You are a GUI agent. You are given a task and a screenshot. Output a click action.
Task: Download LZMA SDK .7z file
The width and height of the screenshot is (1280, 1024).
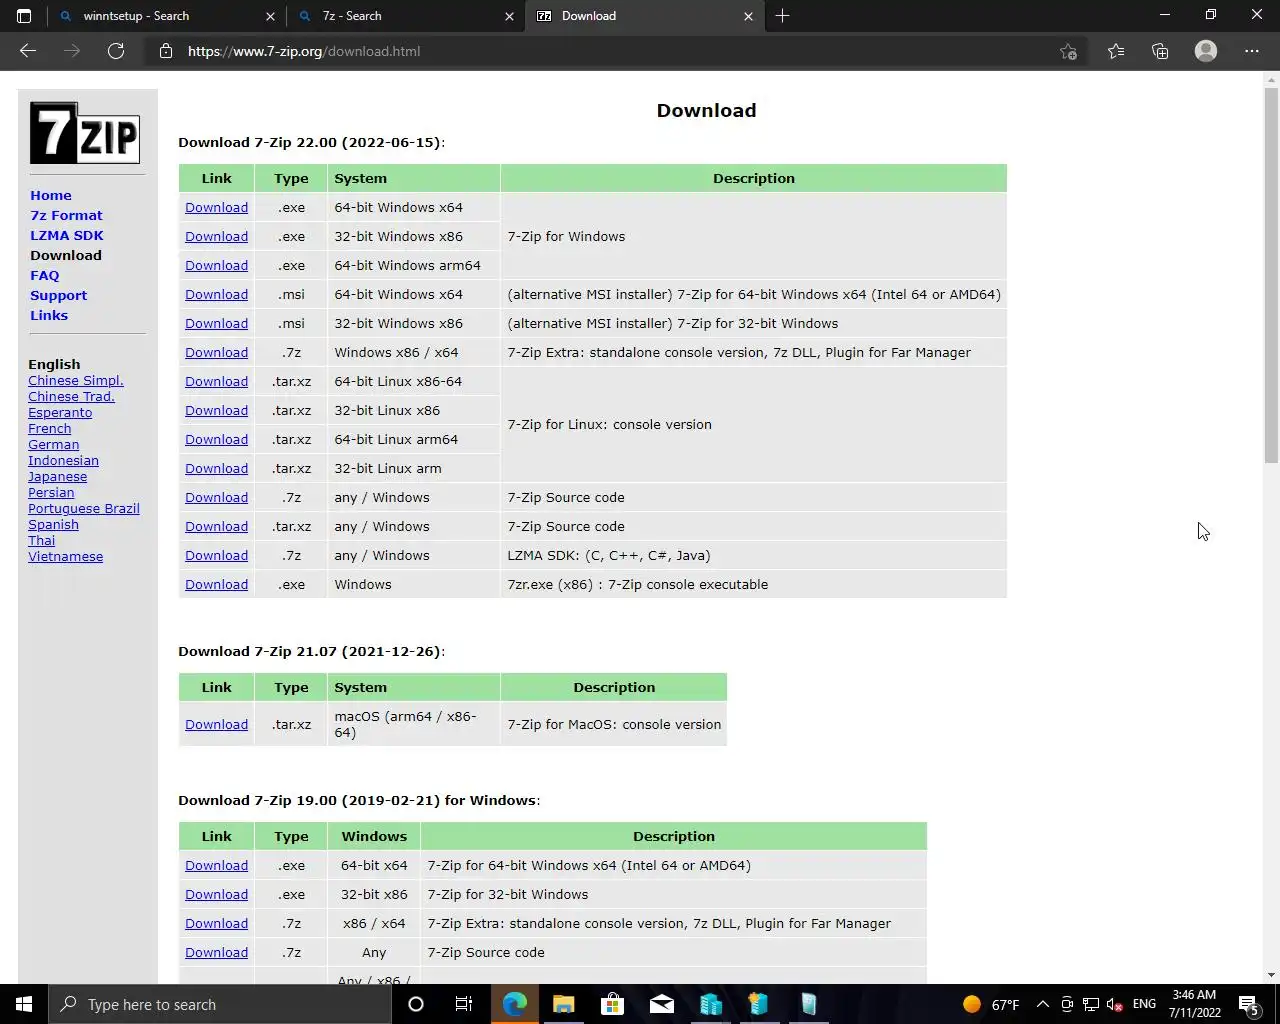click(x=216, y=555)
